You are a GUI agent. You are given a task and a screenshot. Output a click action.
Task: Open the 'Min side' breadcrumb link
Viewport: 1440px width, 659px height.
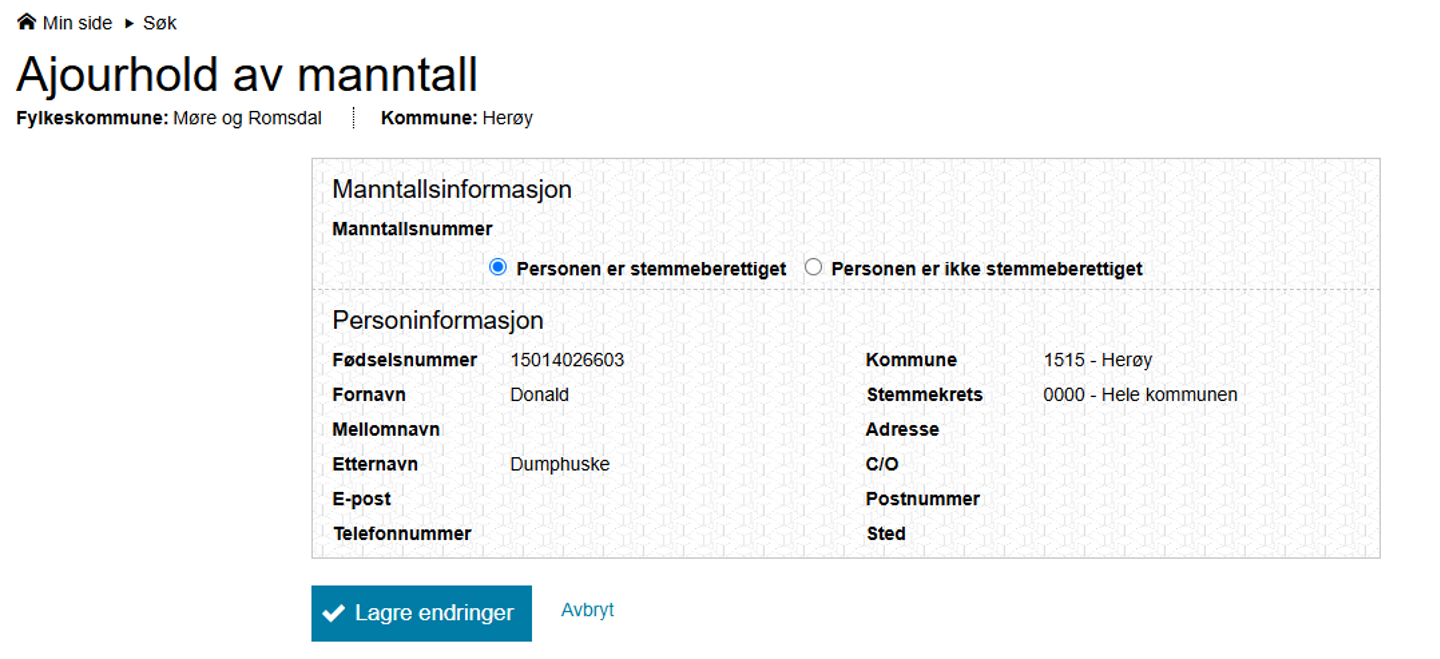(77, 23)
